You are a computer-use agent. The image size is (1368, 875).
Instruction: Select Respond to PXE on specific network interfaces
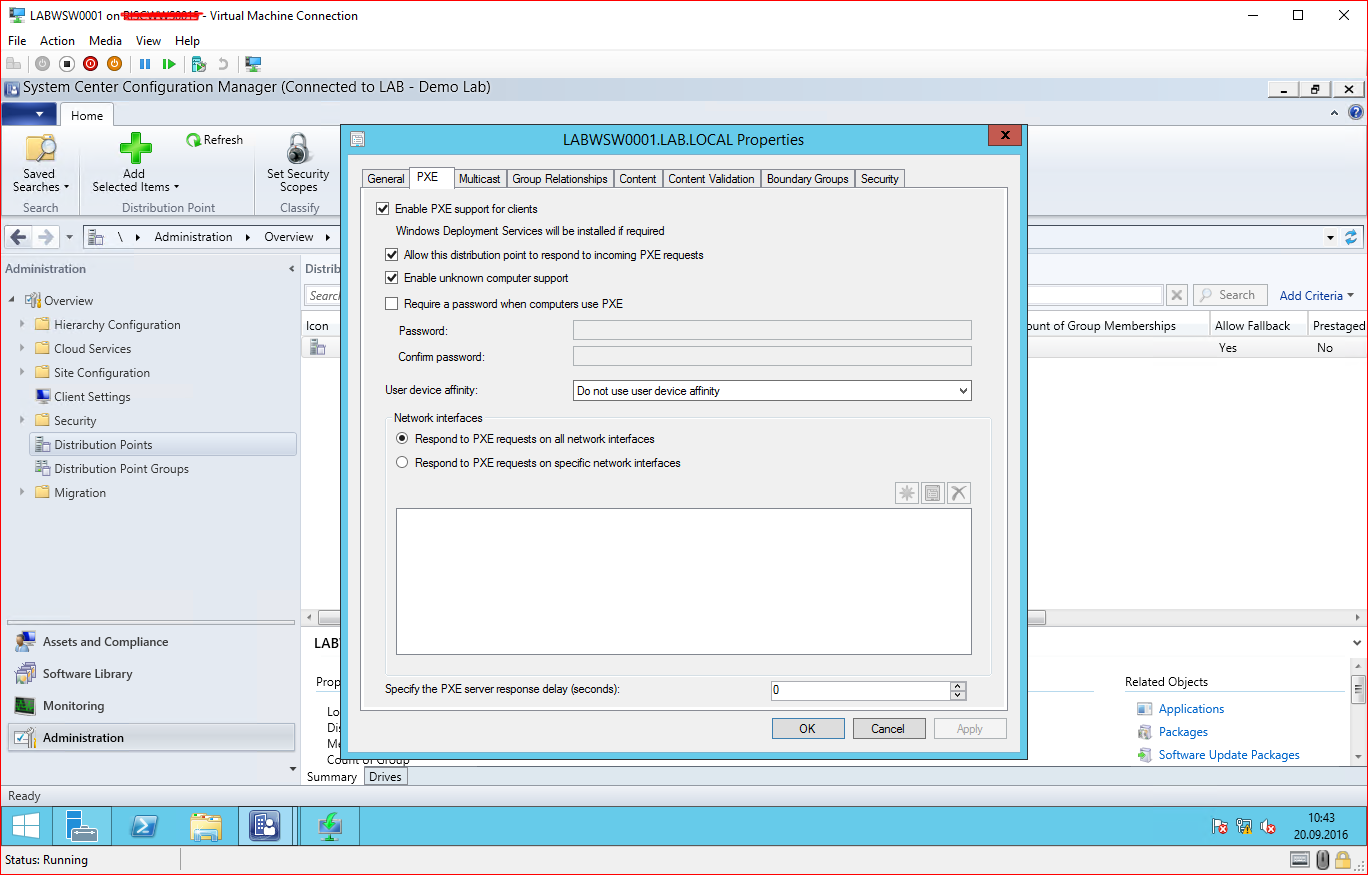tap(402, 463)
